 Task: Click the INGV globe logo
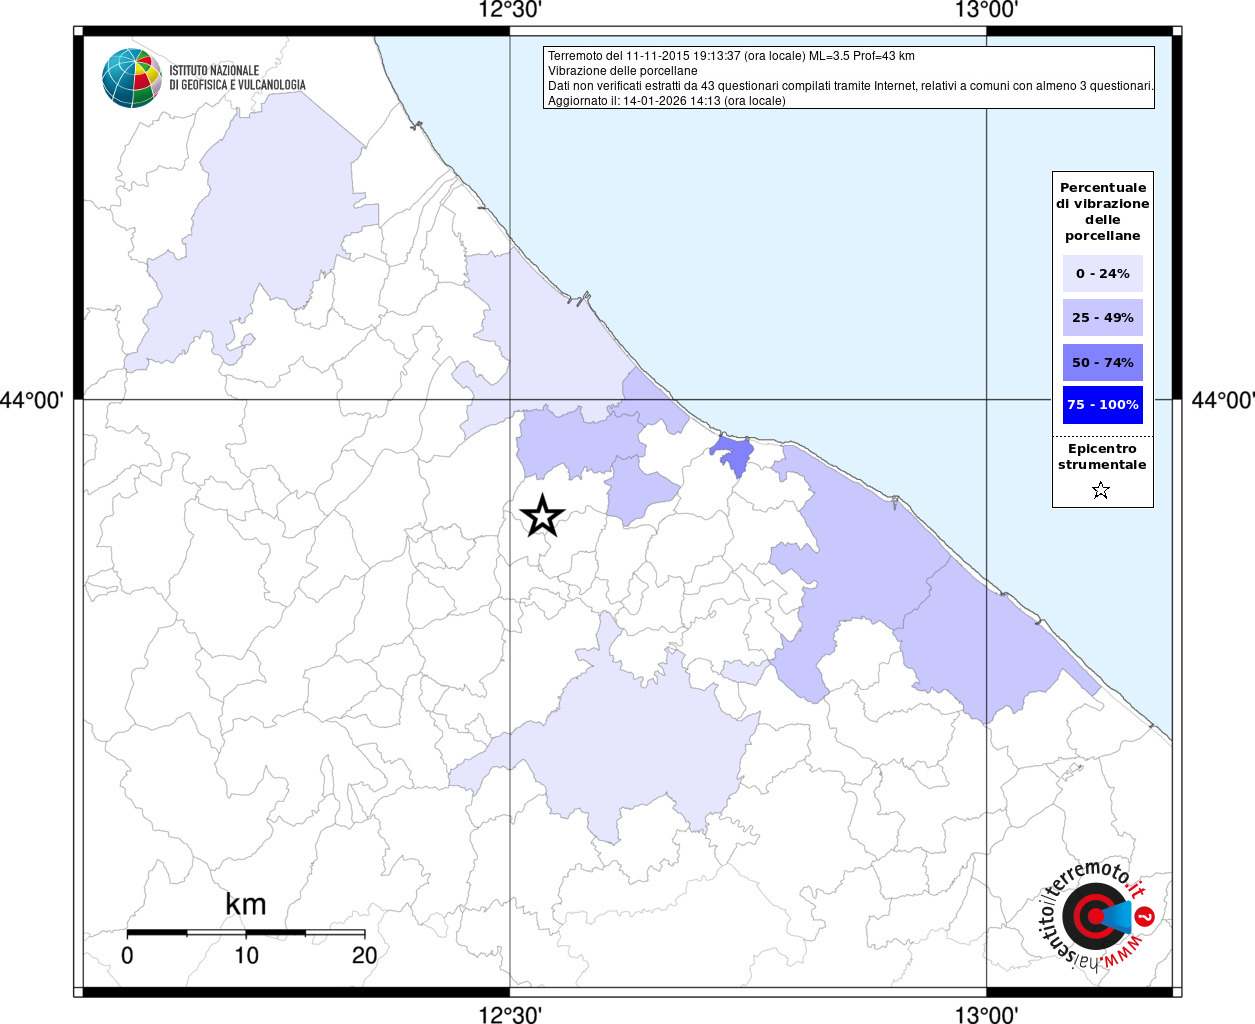click(131, 77)
